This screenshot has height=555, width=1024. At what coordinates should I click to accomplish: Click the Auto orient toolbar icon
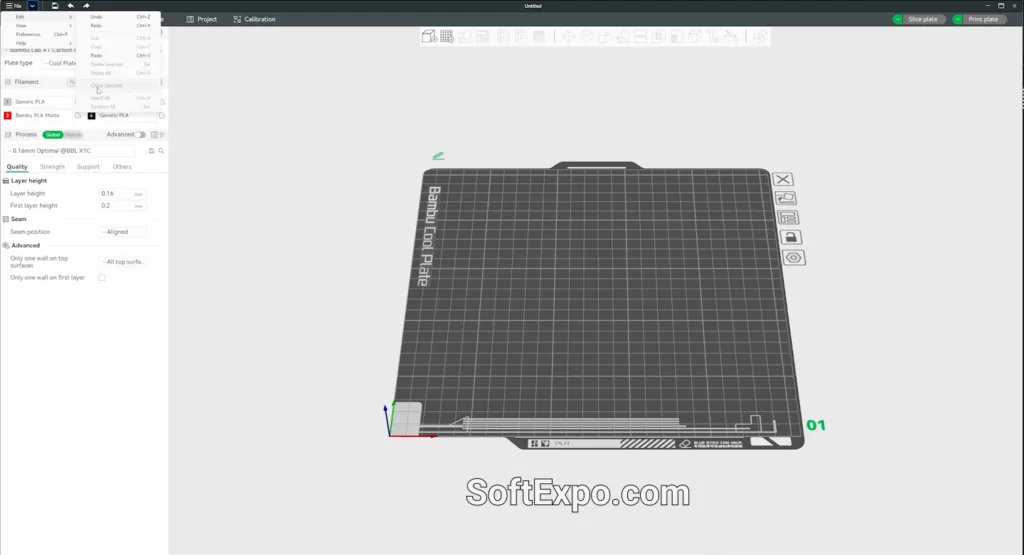[464, 37]
